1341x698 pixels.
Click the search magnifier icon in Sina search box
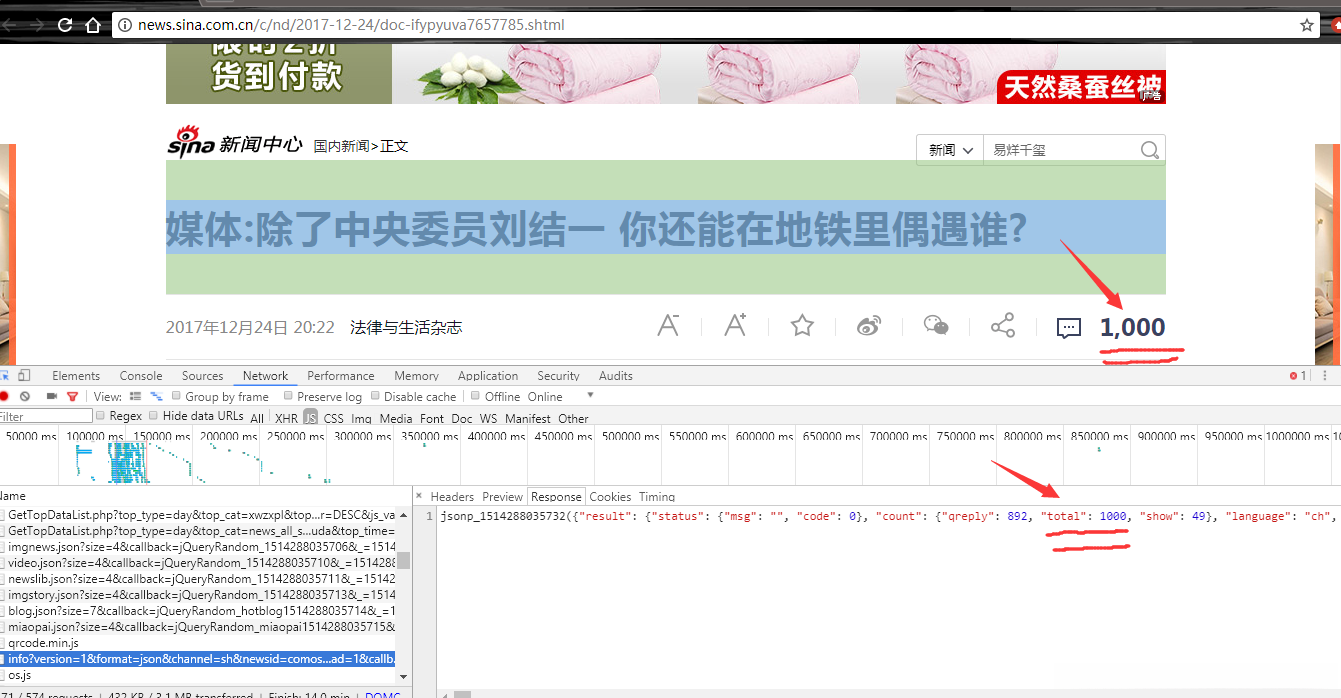[x=1150, y=150]
